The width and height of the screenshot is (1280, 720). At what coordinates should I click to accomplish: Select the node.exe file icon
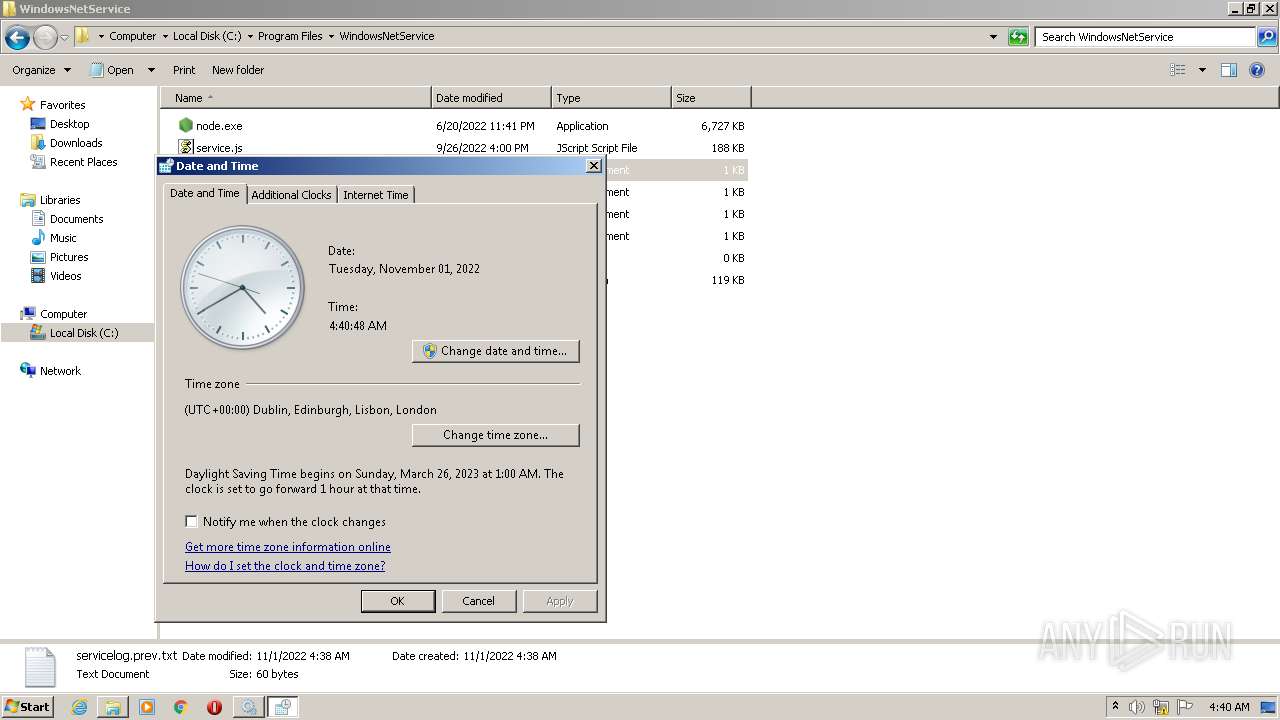click(185, 126)
